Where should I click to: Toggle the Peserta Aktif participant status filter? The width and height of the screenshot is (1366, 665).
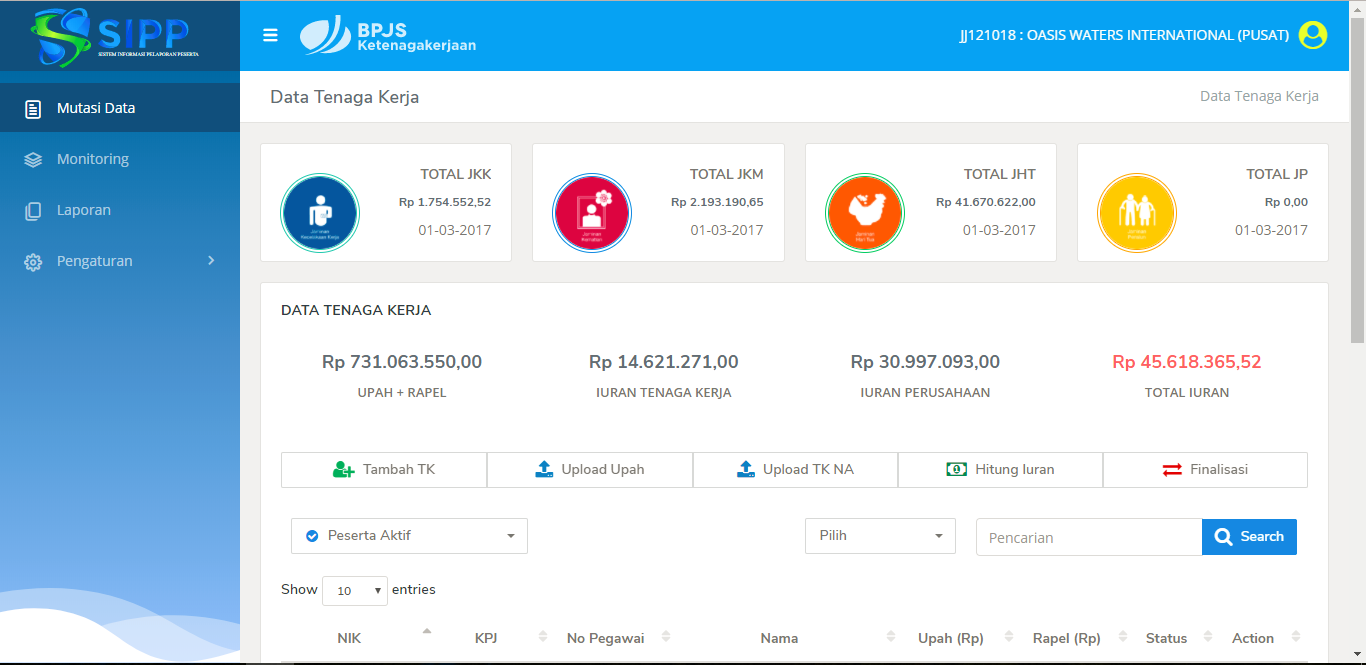click(409, 536)
